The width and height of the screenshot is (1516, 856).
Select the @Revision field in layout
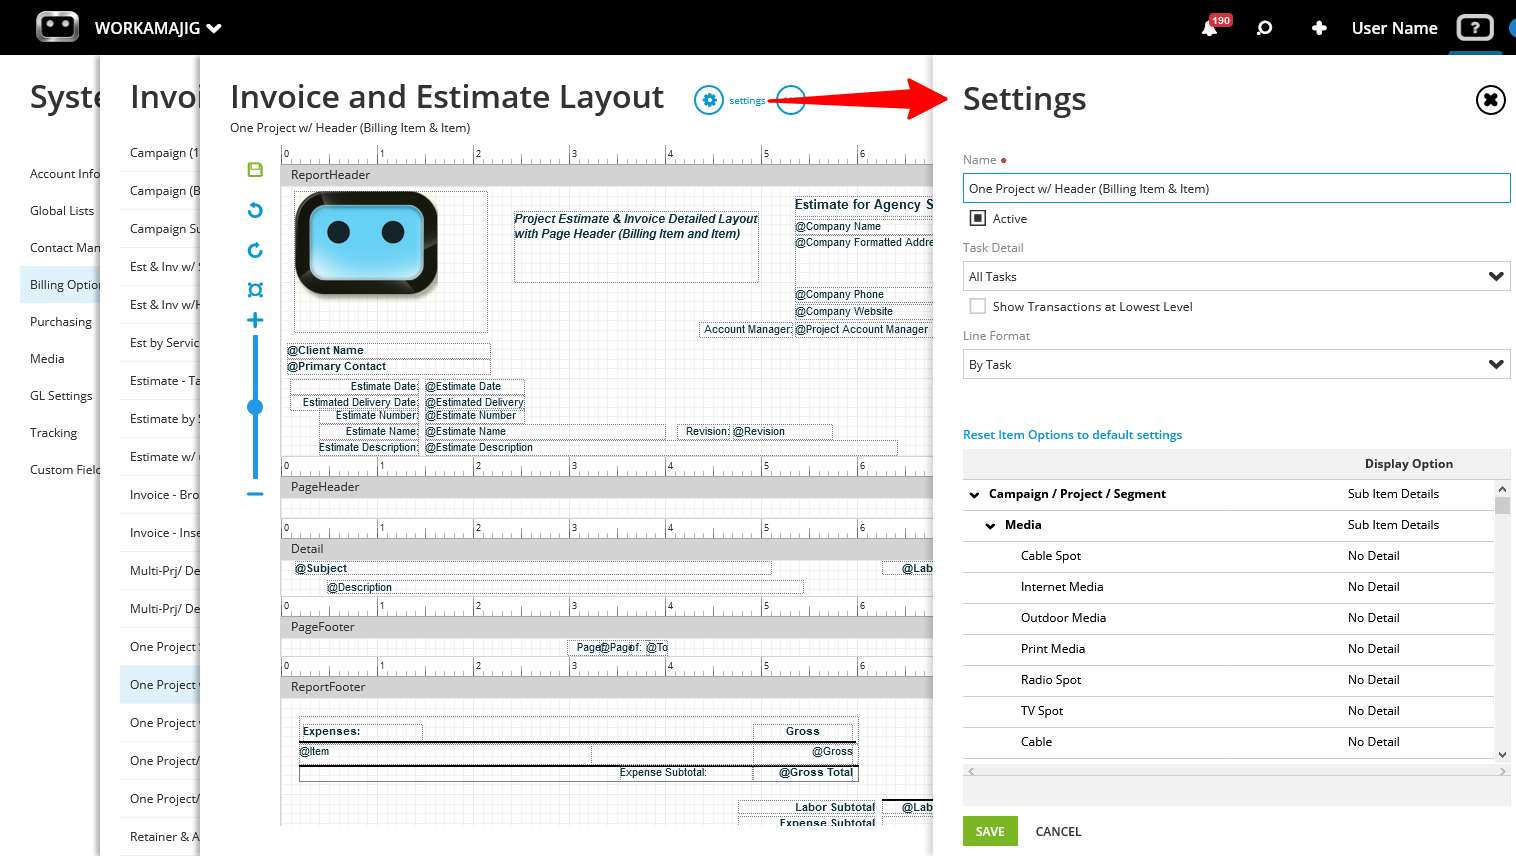782,431
